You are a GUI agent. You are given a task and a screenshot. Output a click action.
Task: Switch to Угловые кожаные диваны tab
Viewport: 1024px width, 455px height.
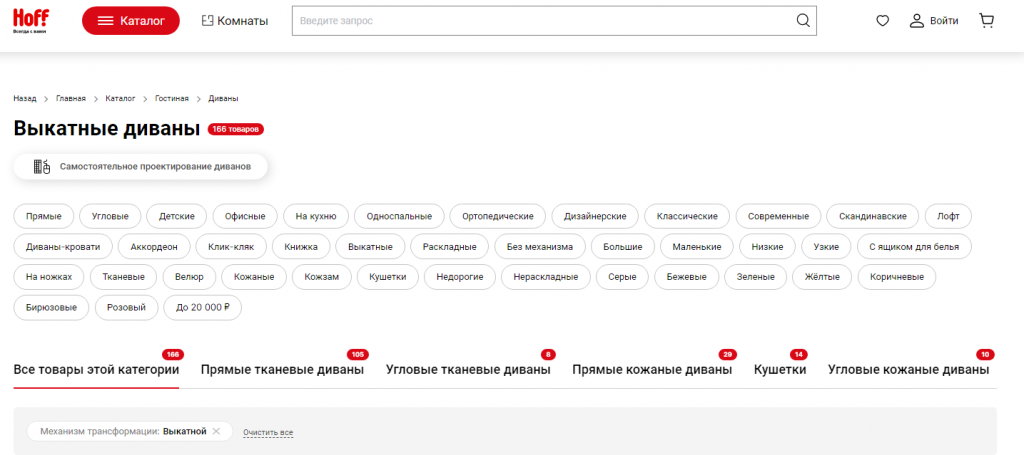click(x=908, y=369)
